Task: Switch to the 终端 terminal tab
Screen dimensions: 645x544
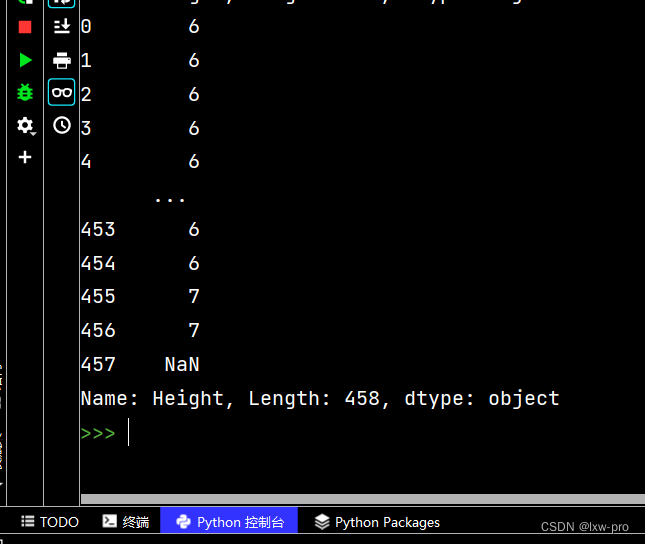Action: click(126, 522)
